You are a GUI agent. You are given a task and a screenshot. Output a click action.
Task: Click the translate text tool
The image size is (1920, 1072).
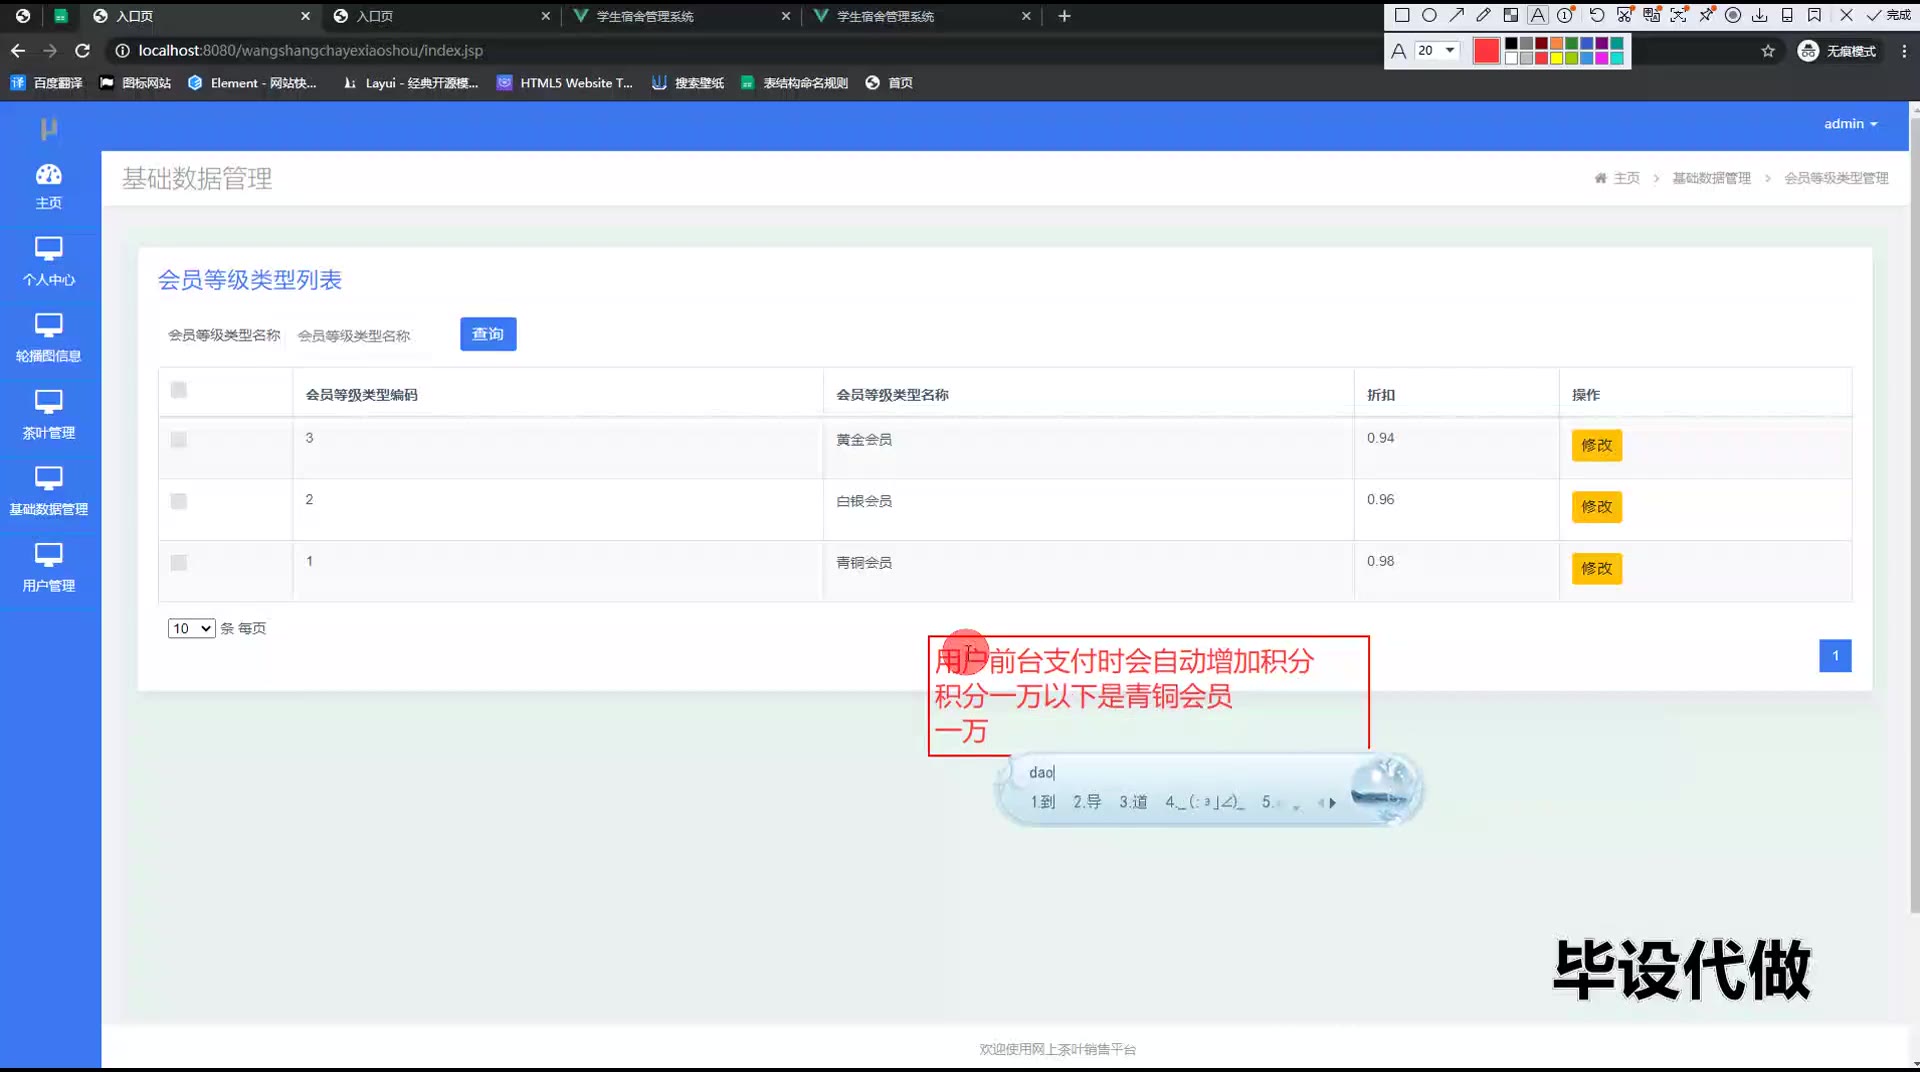pos(1651,15)
